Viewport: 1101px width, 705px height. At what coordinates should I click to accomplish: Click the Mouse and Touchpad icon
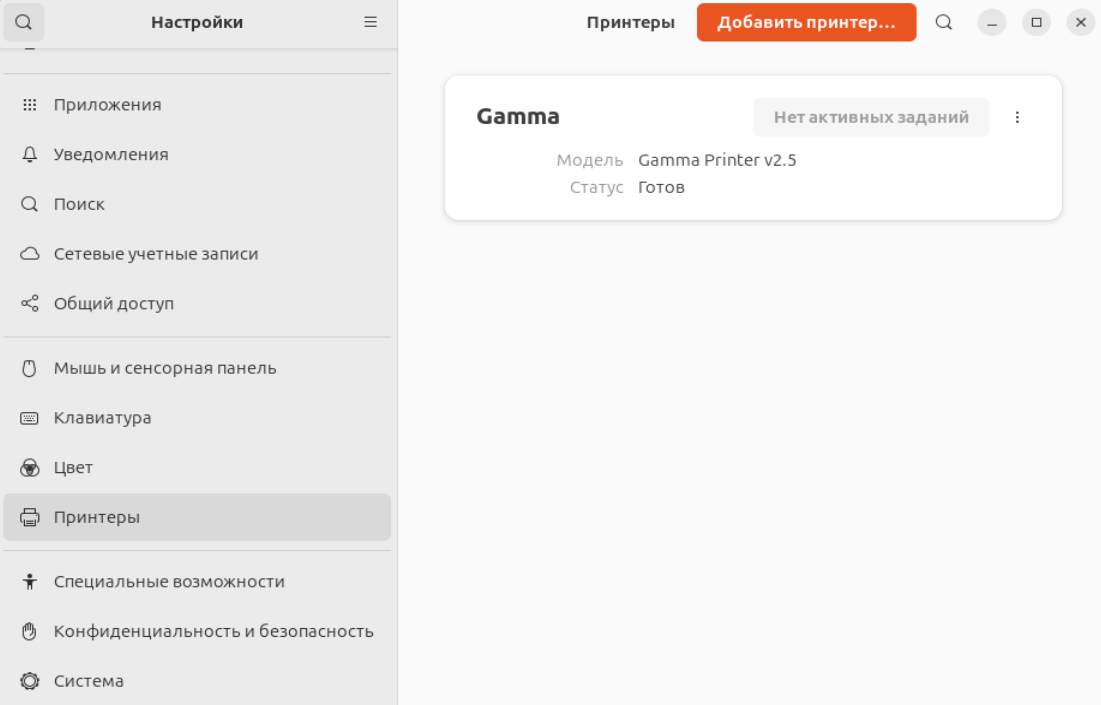click(30, 368)
